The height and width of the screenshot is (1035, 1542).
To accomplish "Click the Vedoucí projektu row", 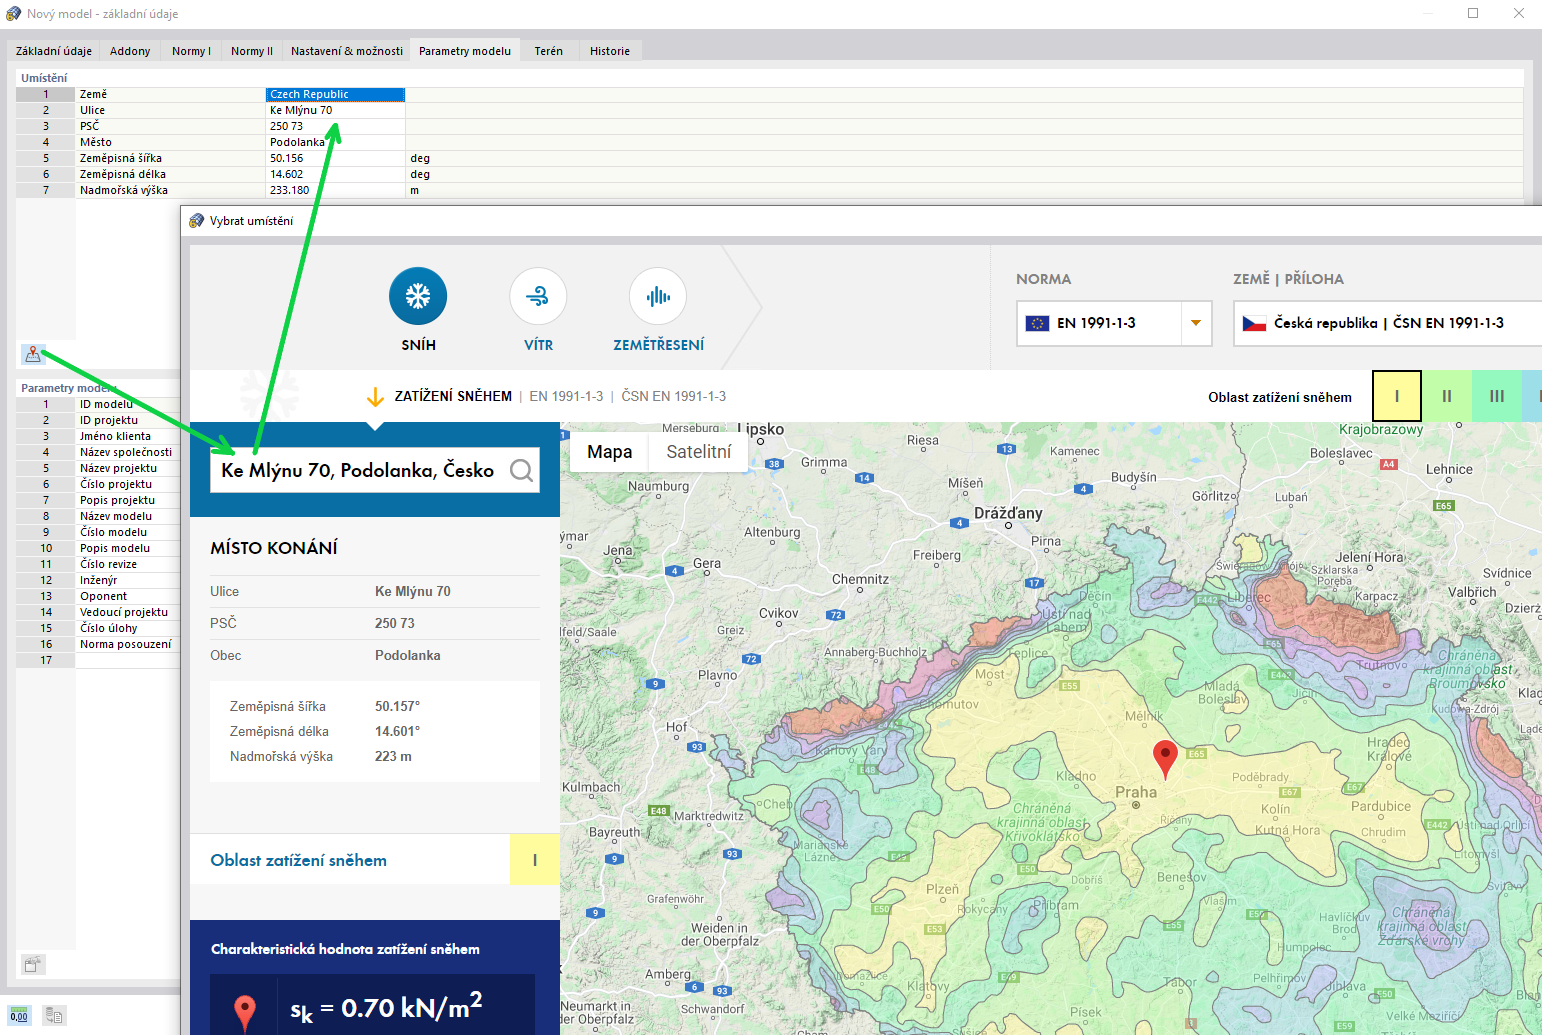I will click(x=98, y=612).
